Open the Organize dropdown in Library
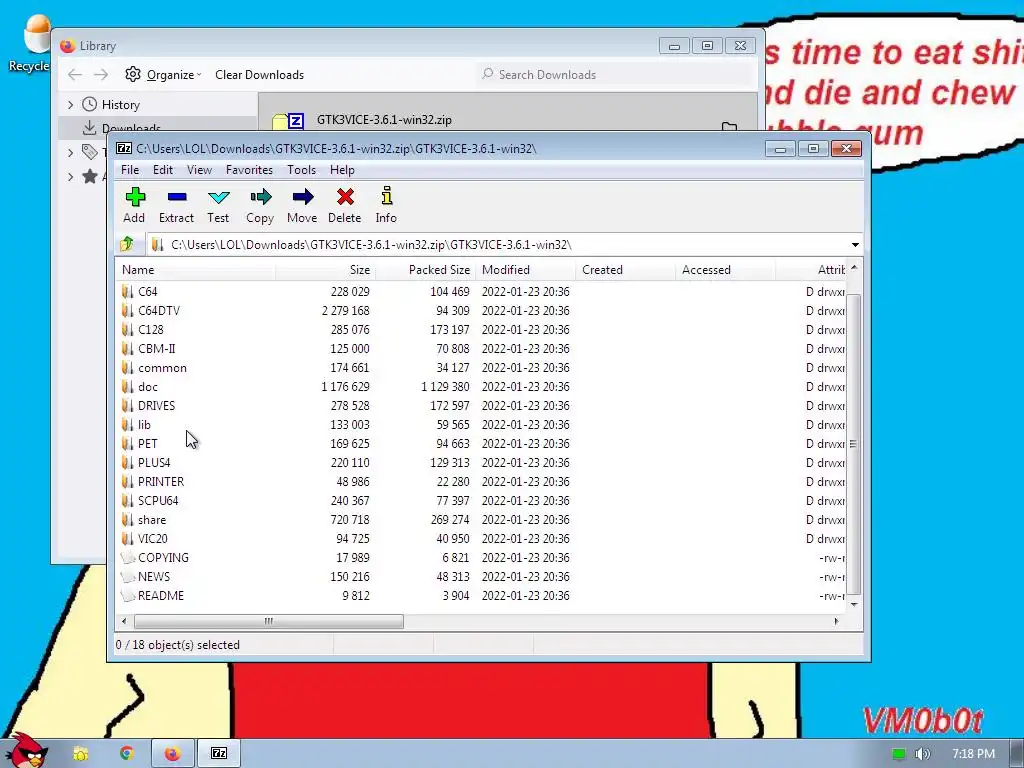Image resolution: width=1024 pixels, height=768 pixels. tap(174, 74)
